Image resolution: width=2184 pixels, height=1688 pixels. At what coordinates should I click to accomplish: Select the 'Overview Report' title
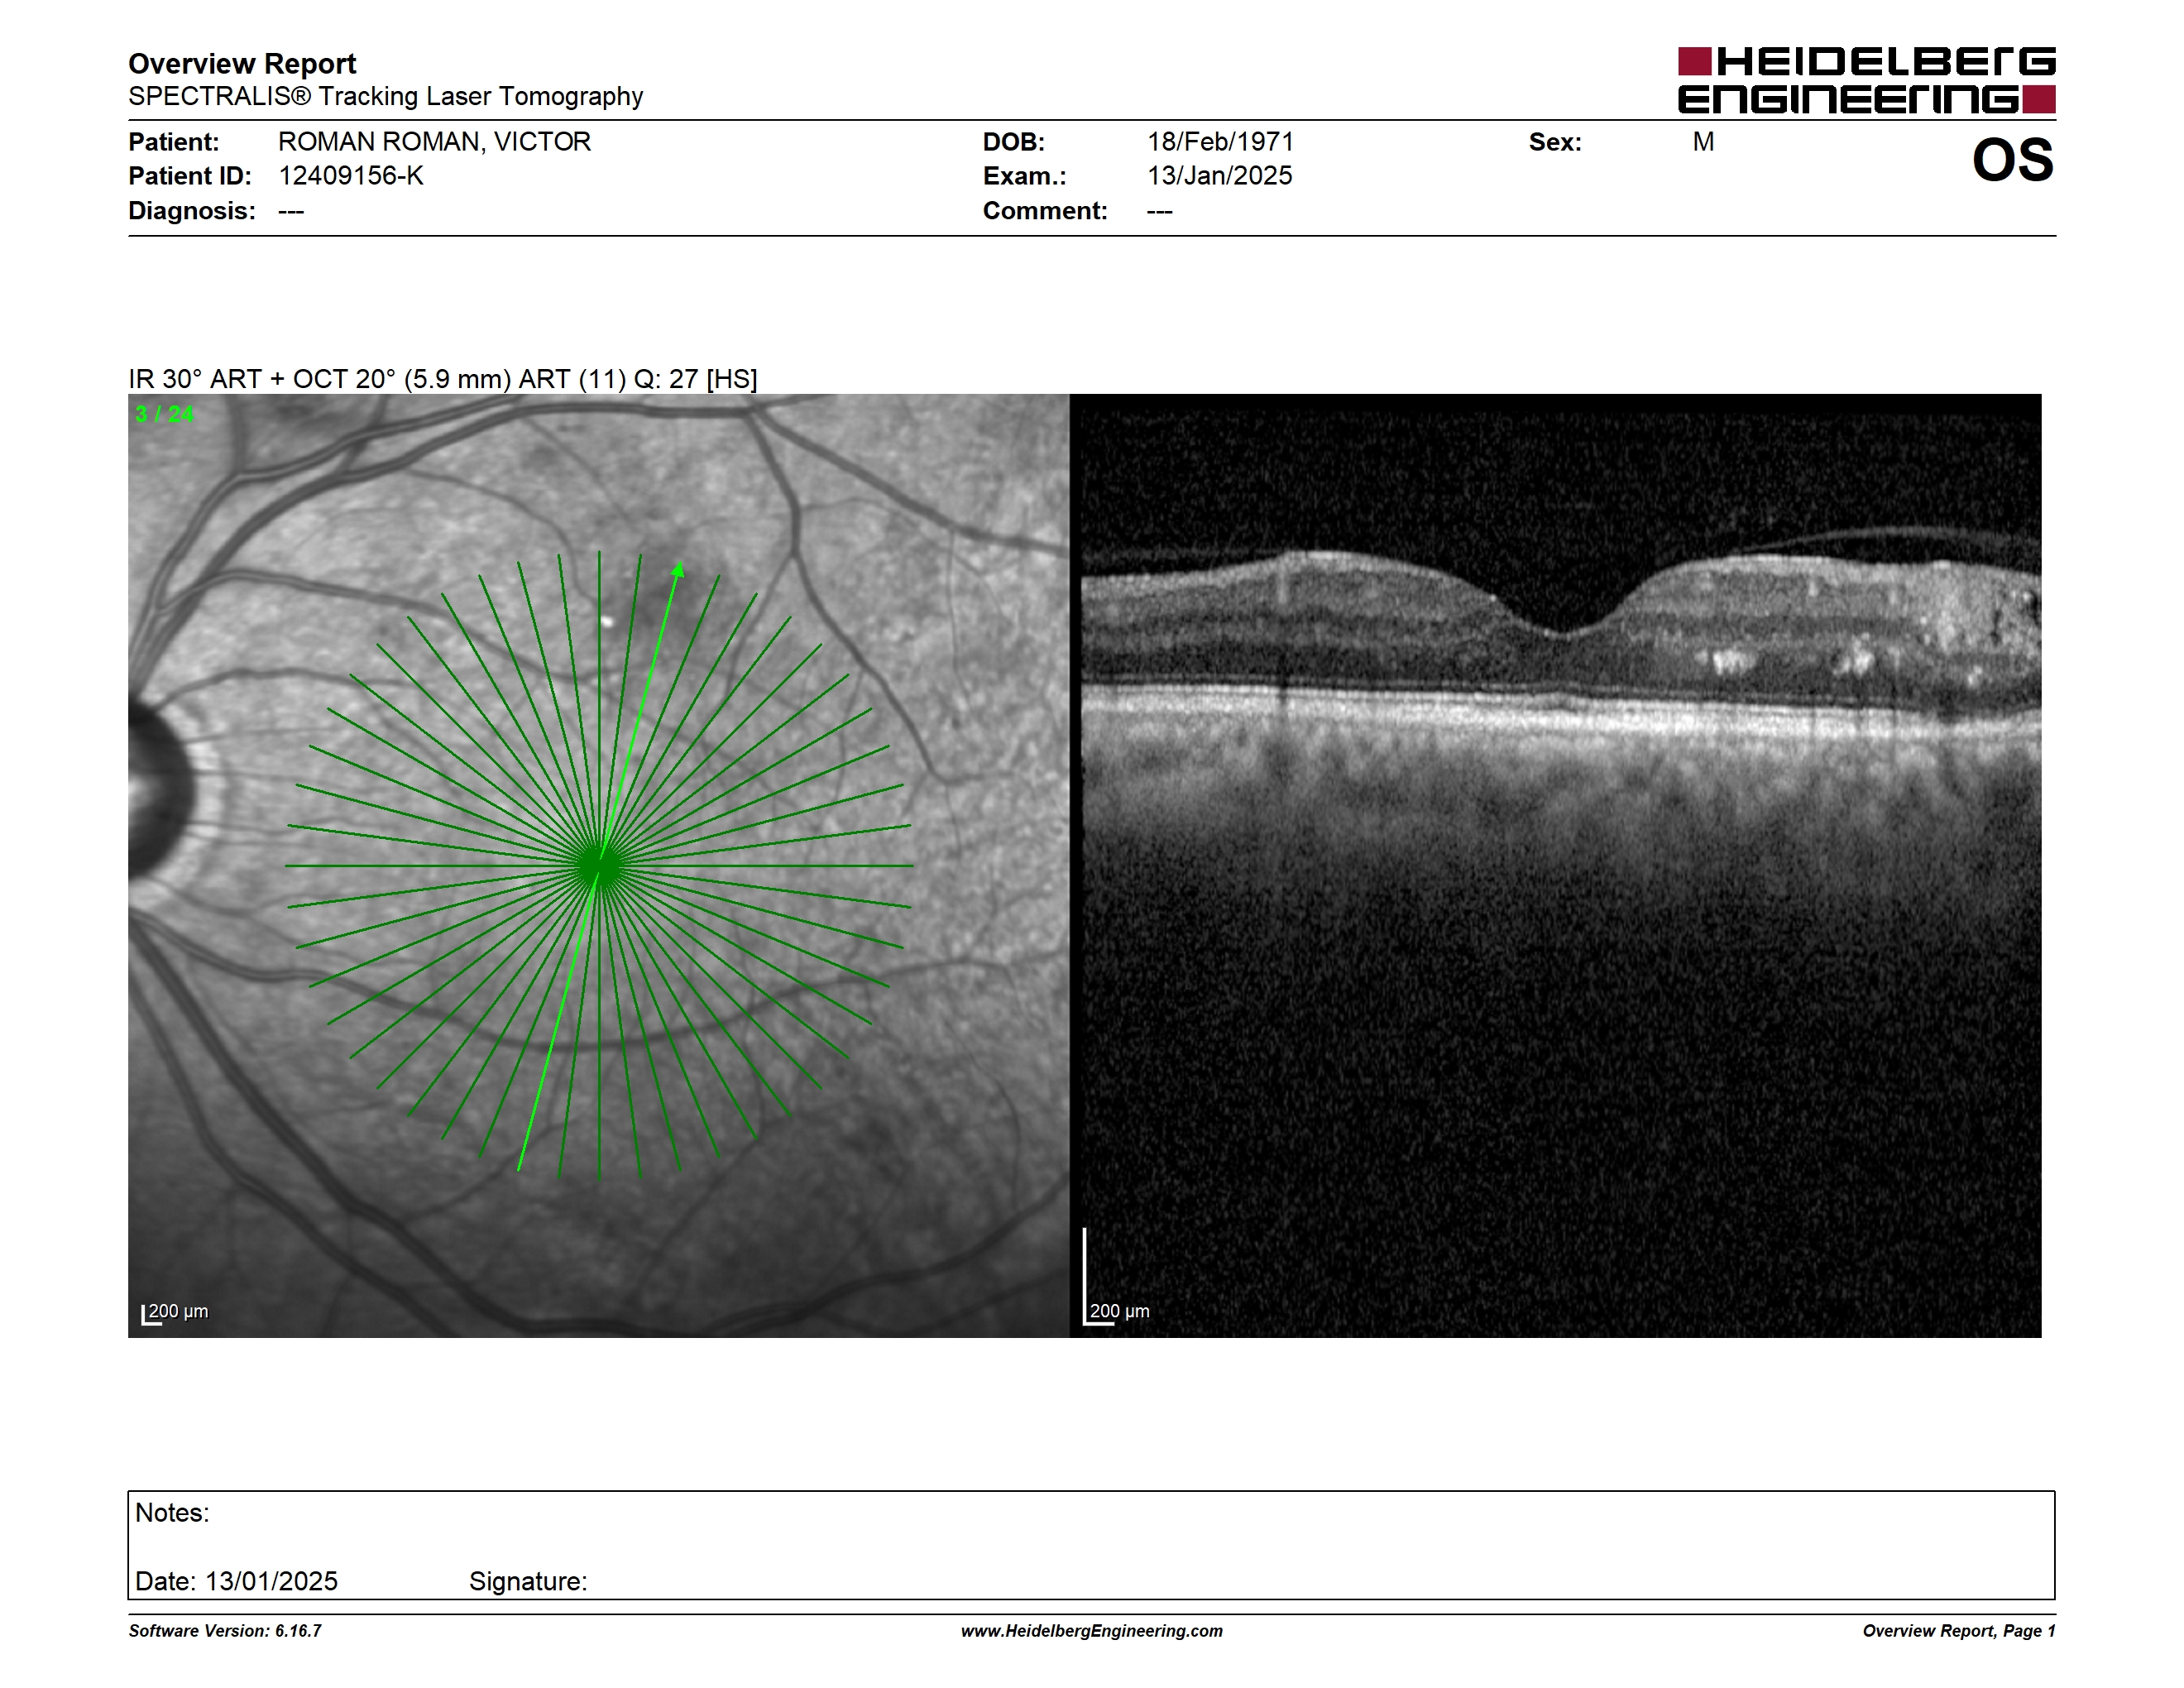coord(242,64)
